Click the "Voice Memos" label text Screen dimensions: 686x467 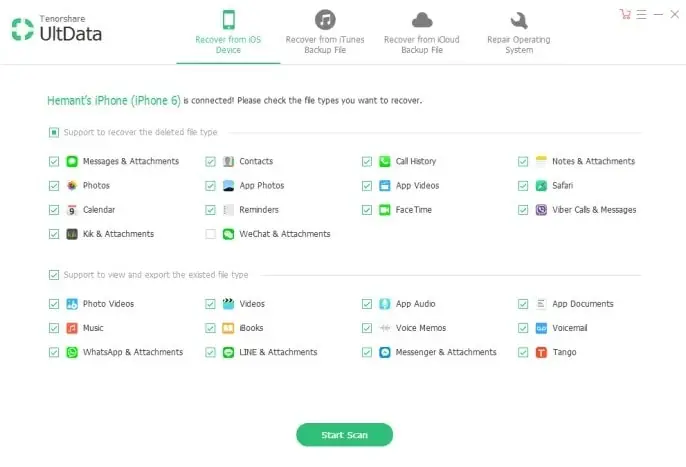point(421,328)
